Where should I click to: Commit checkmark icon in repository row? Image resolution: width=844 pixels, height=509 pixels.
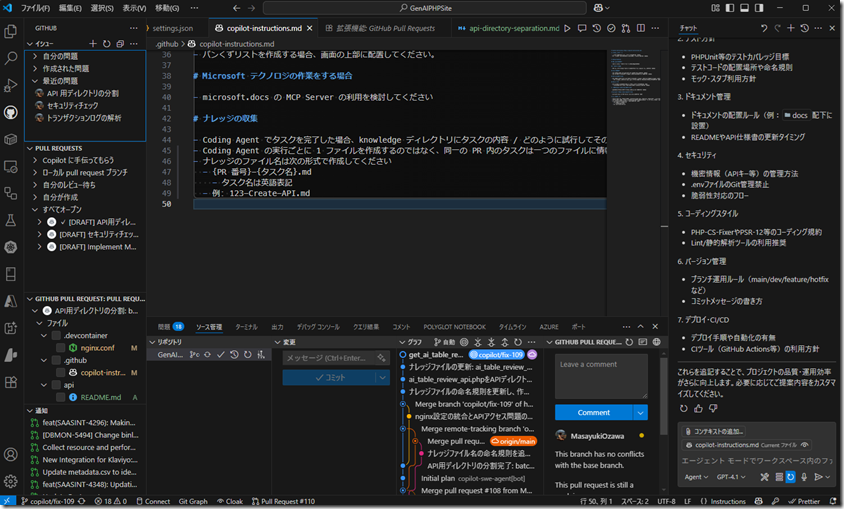tap(221, 355)
